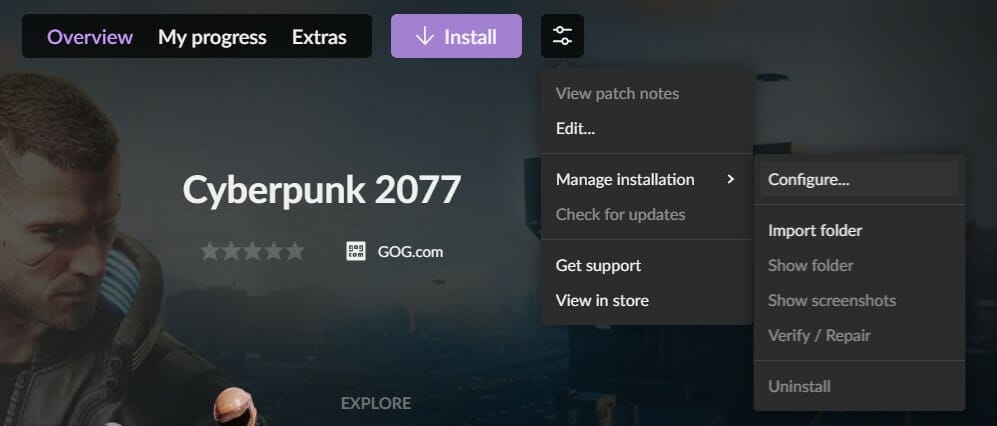Expand the Manage installation submenu arrow
The height and width of the screenshot is (426, 997).
[731, 180]
